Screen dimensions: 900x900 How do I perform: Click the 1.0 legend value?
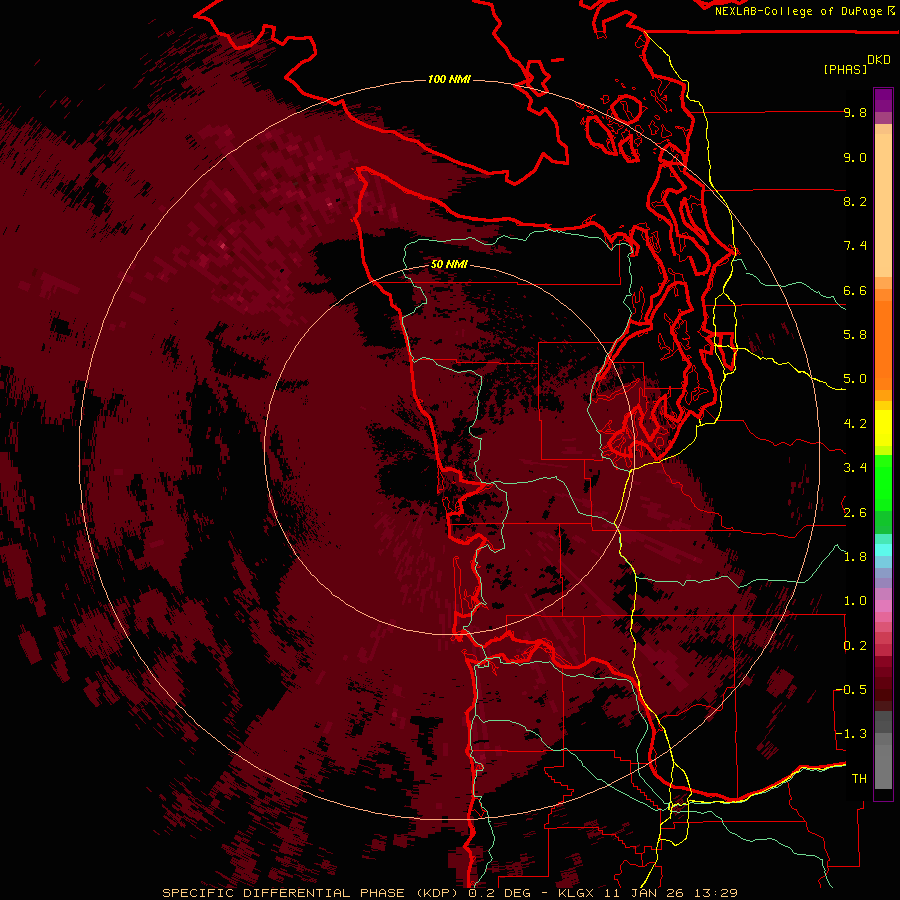point(855,601)
